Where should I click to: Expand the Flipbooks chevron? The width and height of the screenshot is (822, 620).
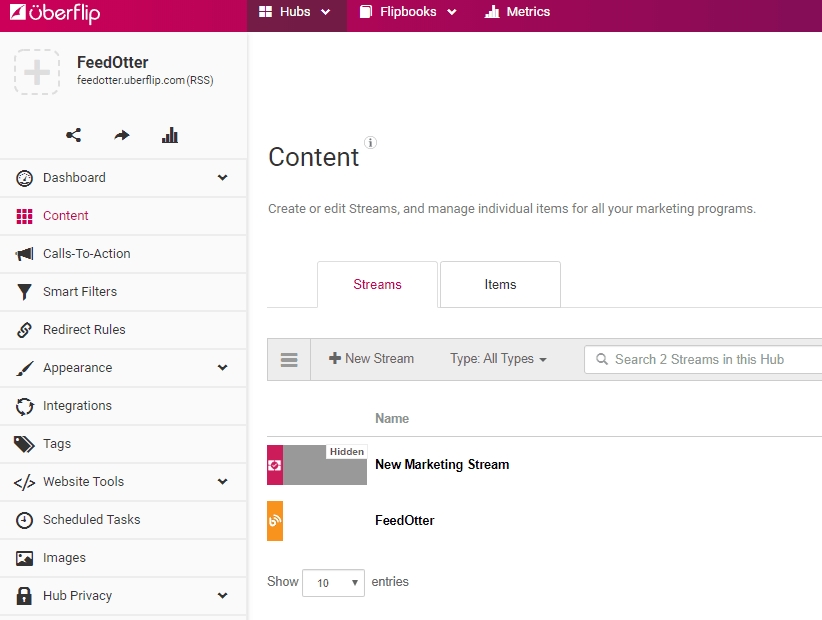point(452,12)
